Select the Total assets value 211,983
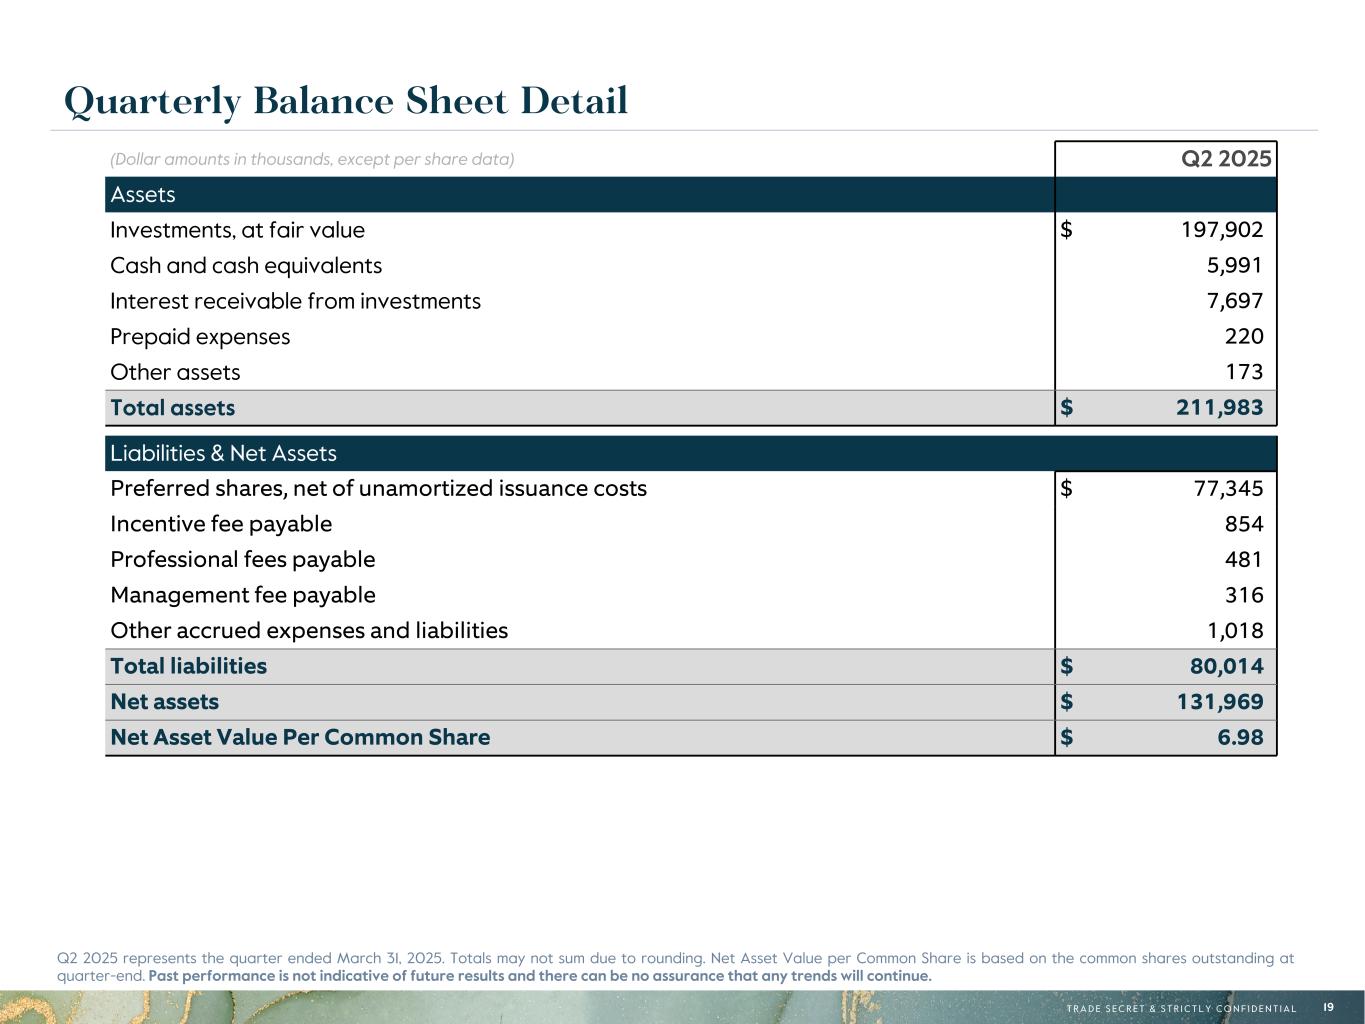 point(1218,408)
